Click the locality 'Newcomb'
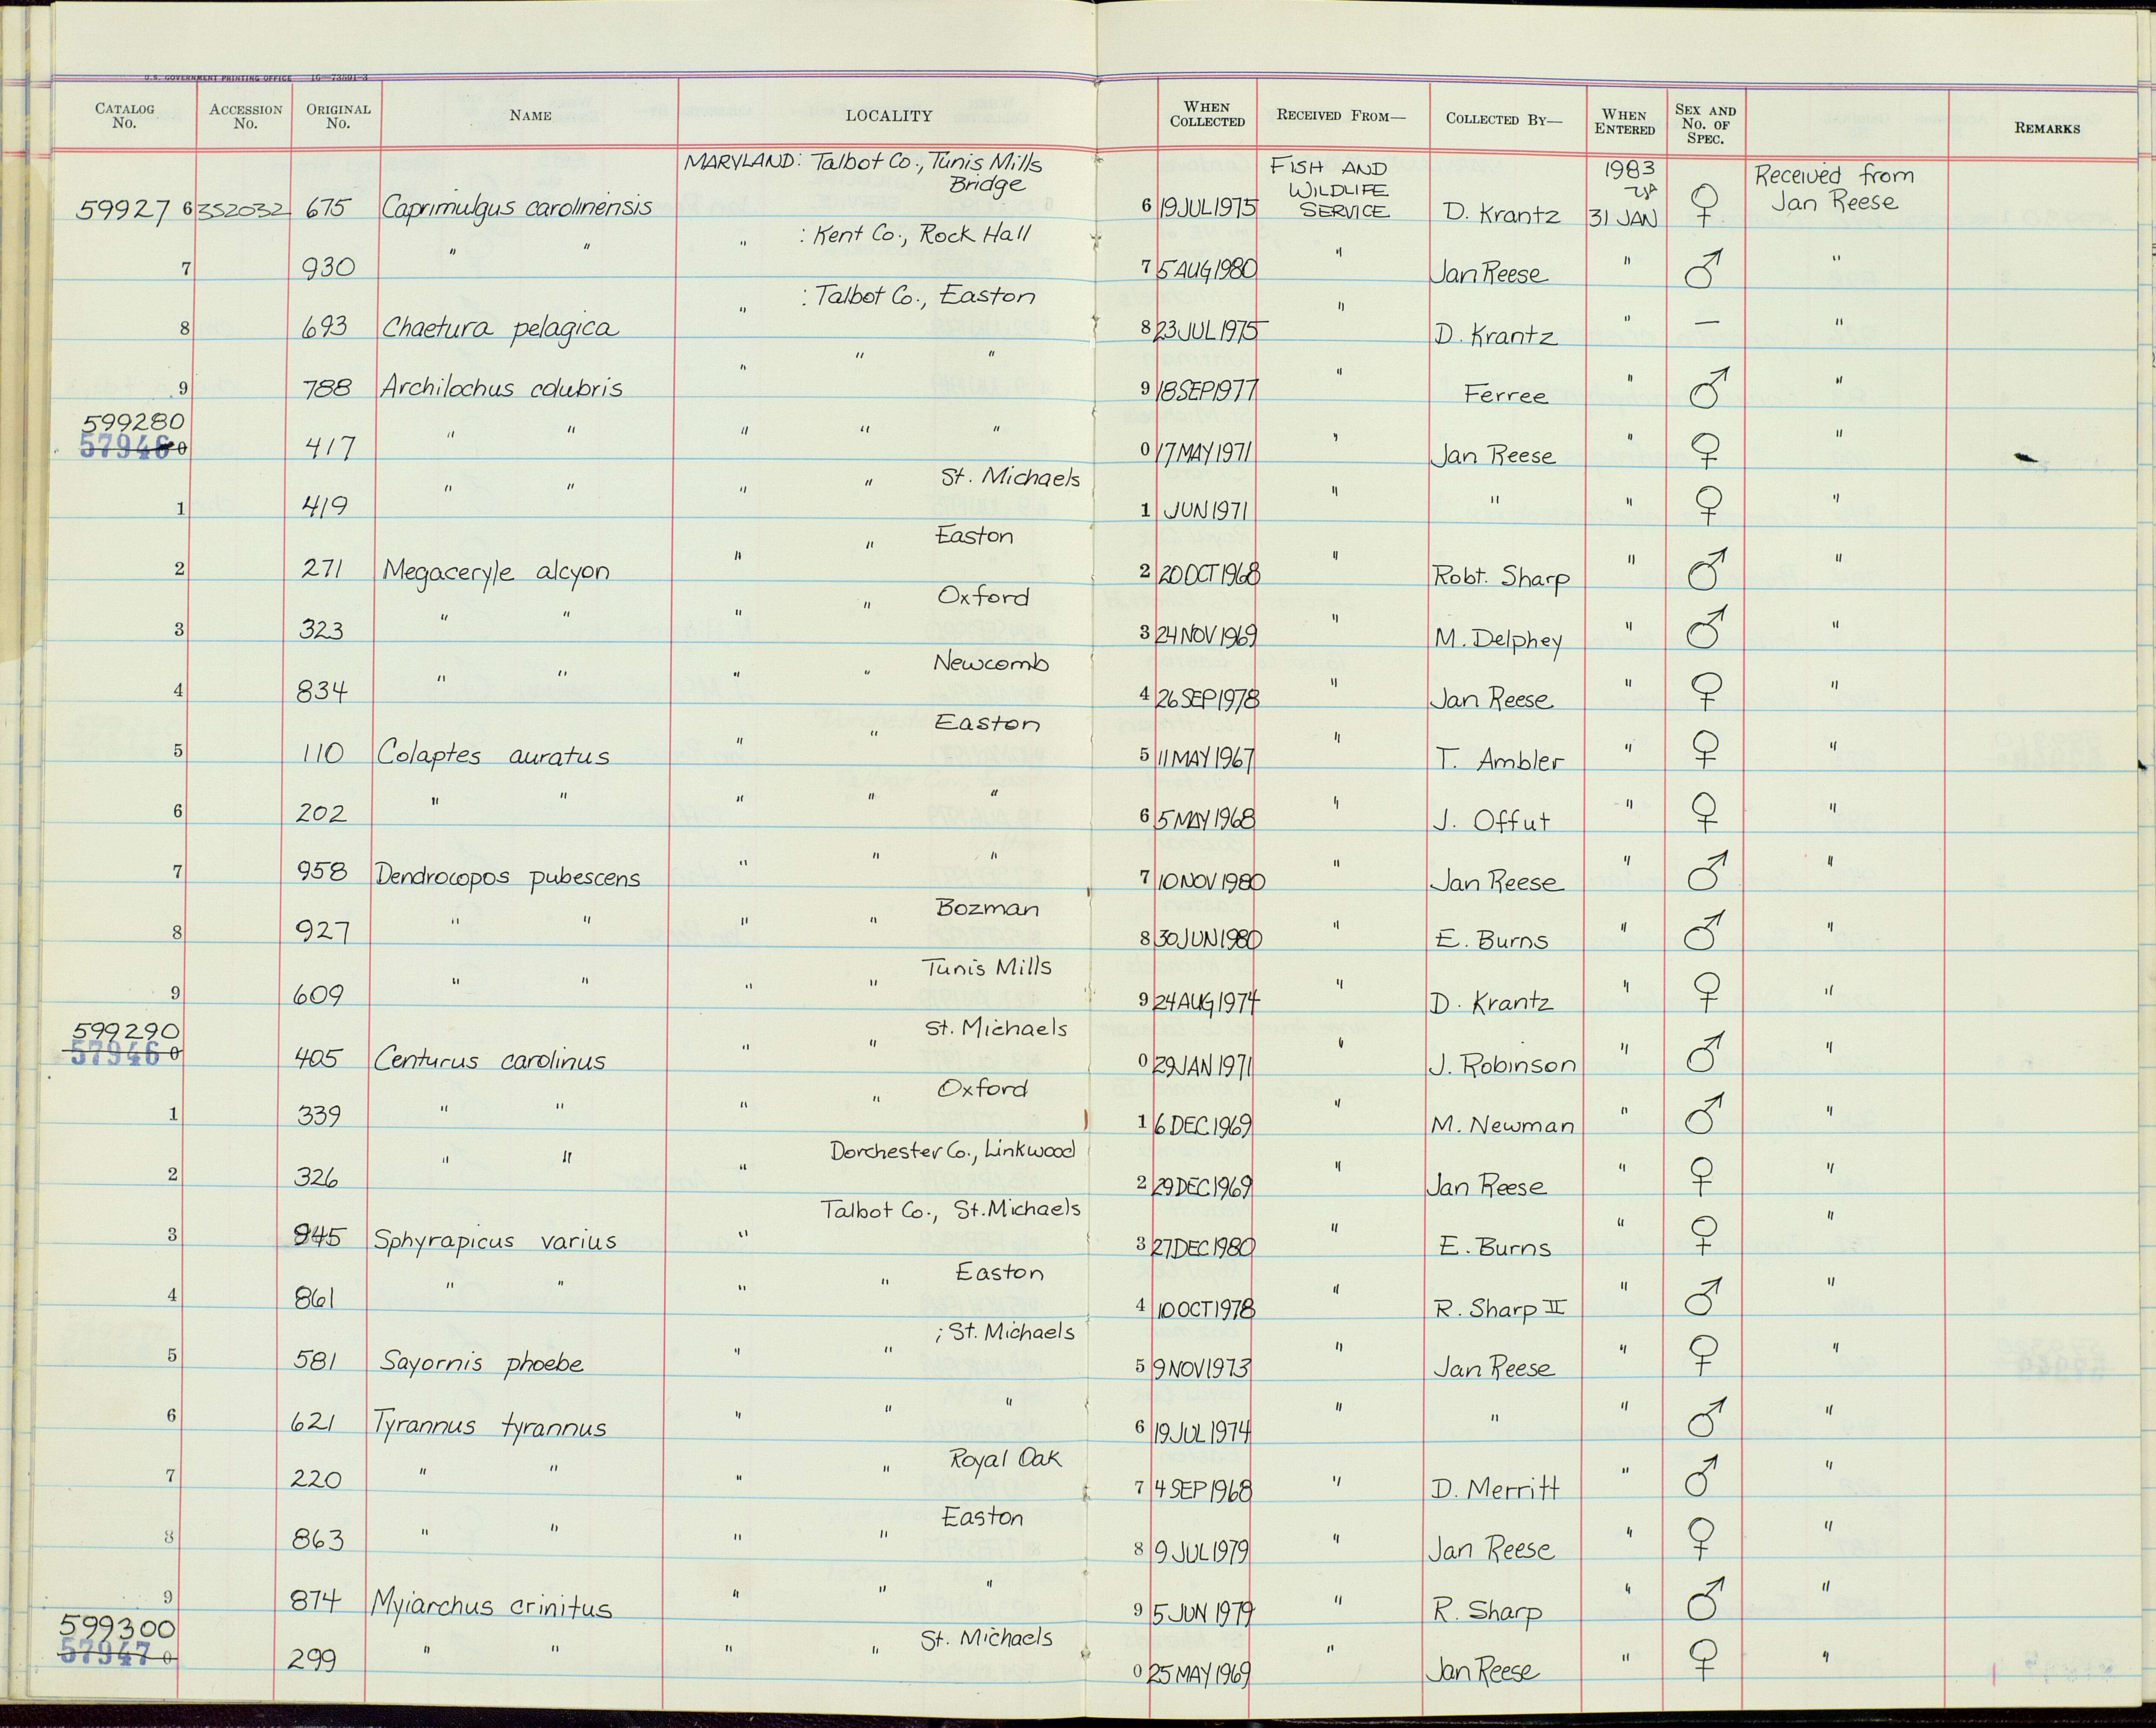The width and height of the screenshot is (2156, 1728). [990, 663]
